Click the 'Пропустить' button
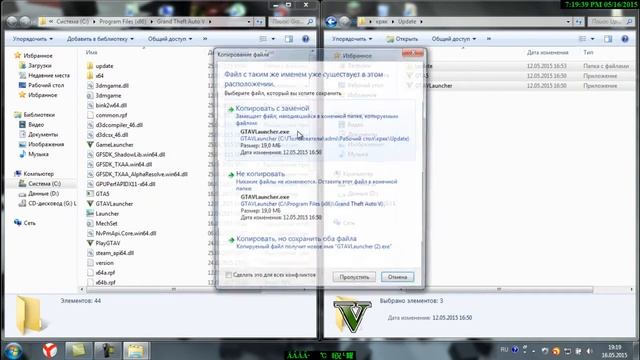 (x=354, y=277)
